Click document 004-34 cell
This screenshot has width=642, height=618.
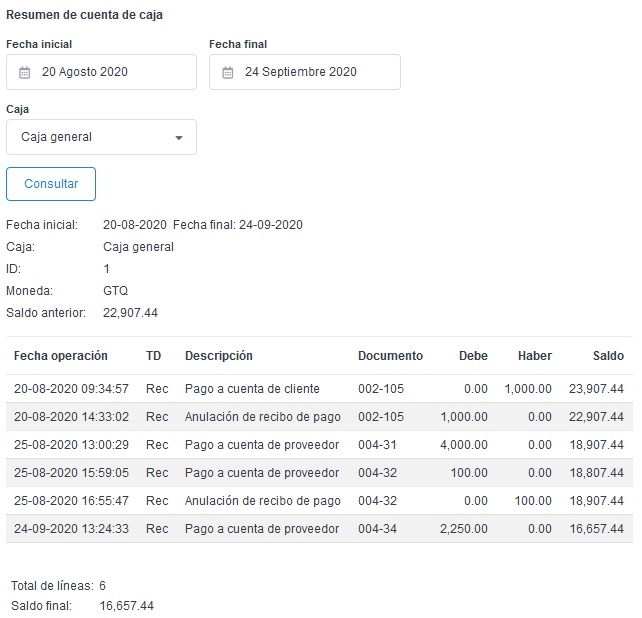[x=378, y=529]
